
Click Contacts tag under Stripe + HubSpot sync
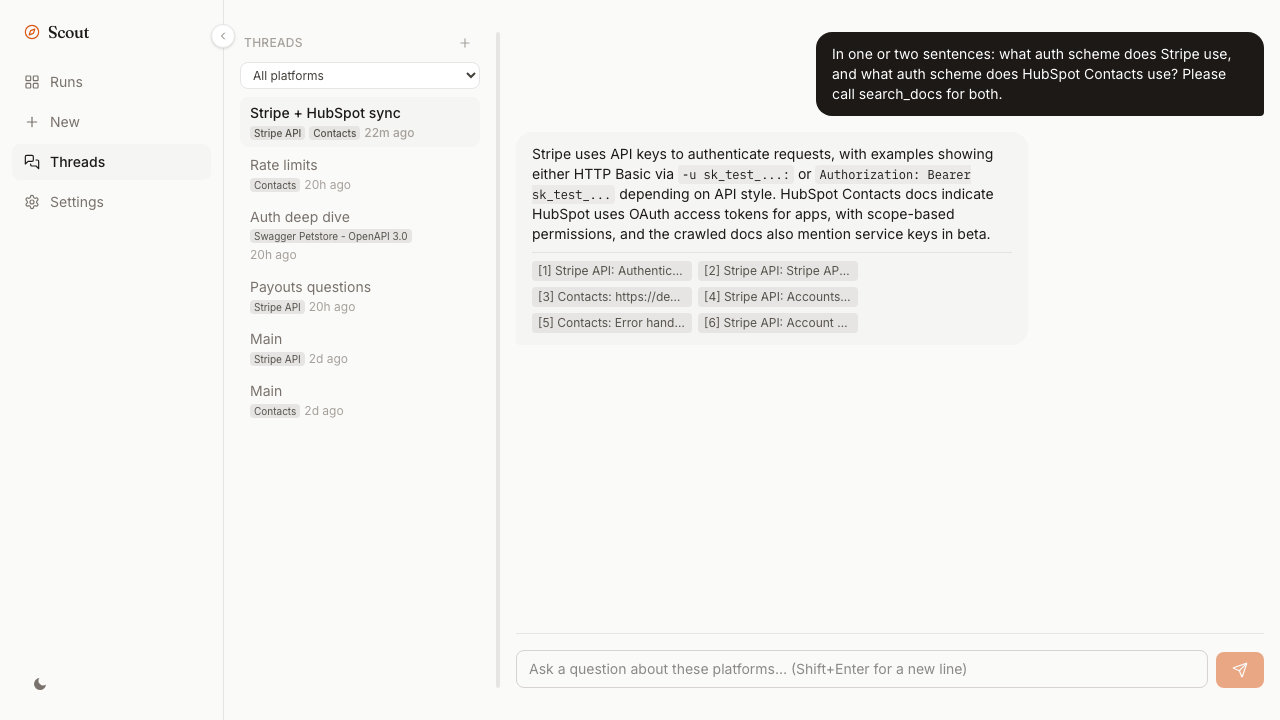pyautogui.click(x=334, y=133)
